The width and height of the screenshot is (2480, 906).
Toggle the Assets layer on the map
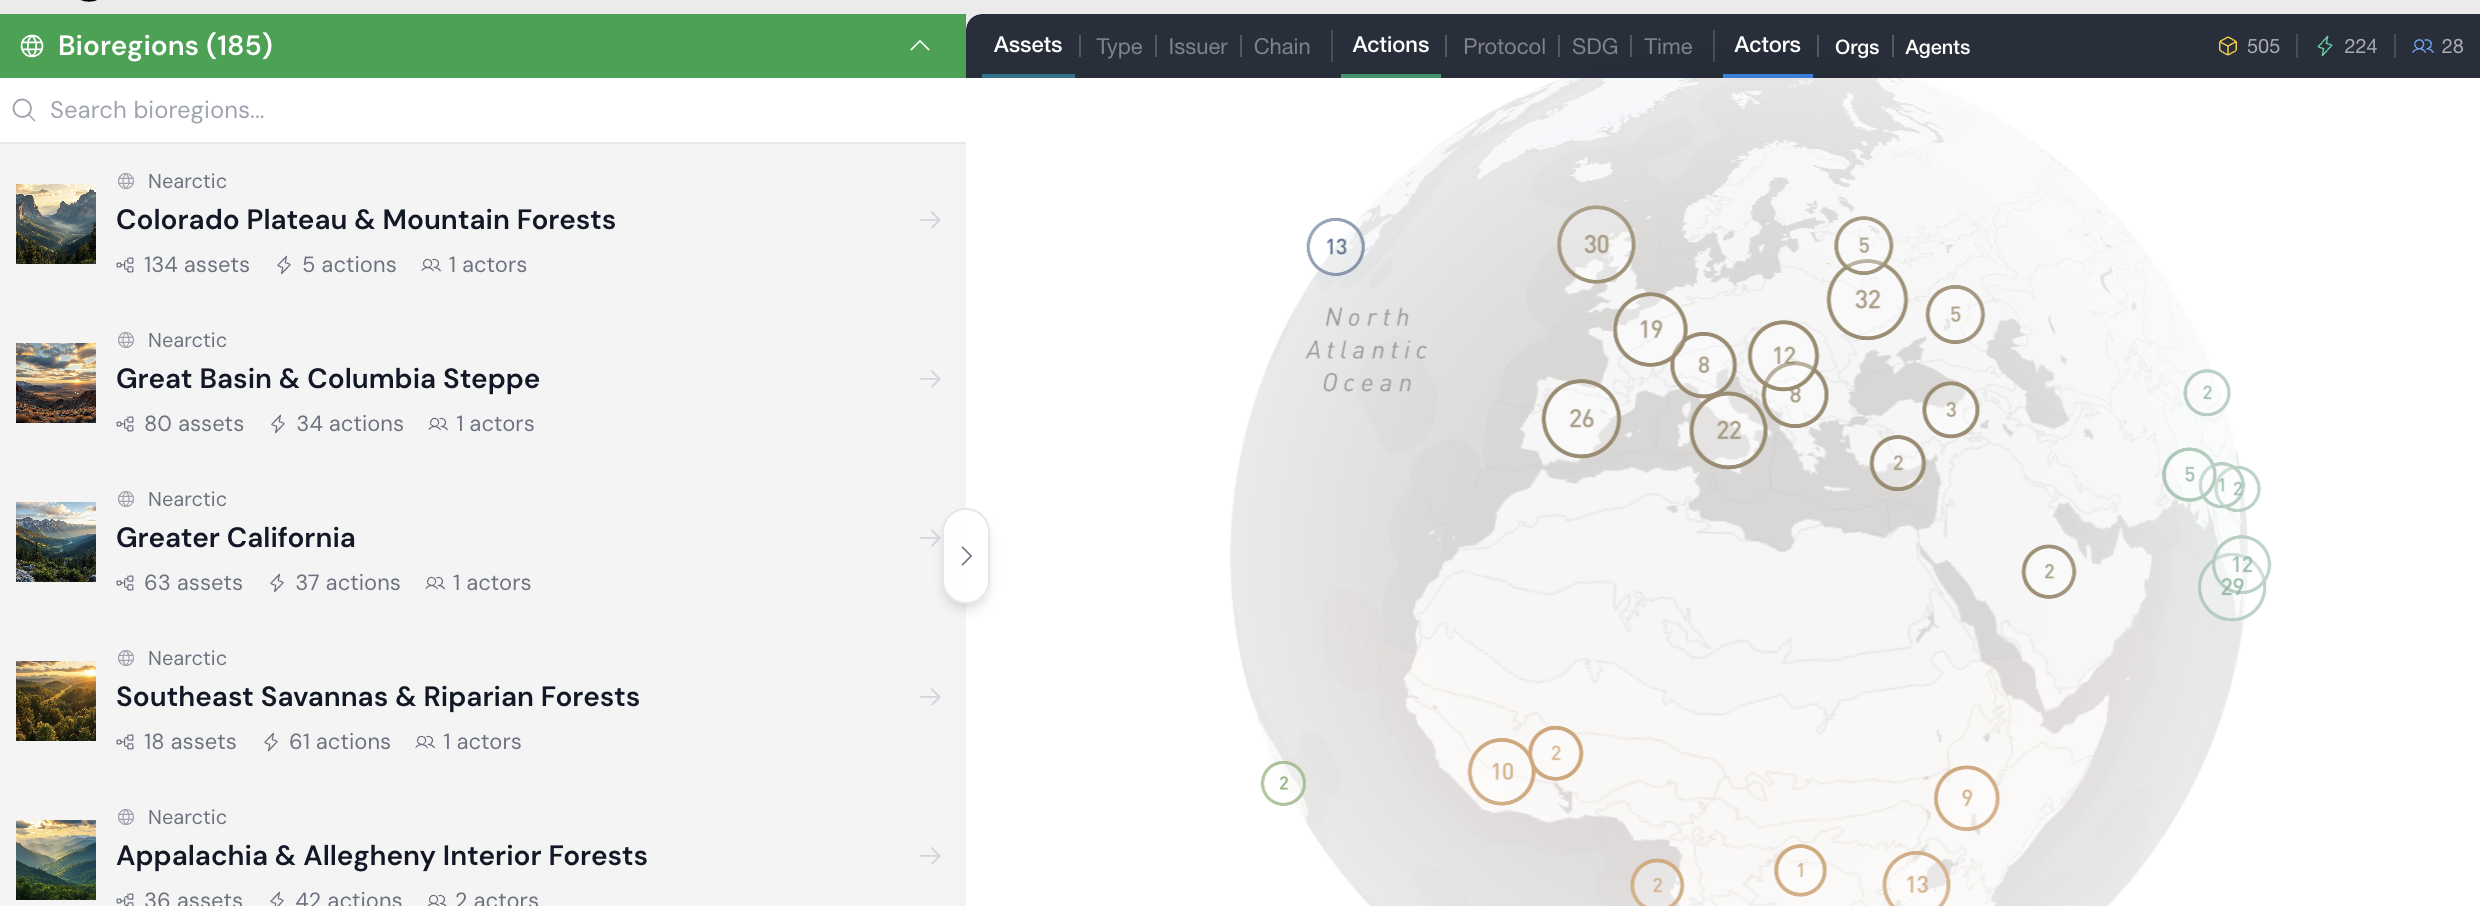click(x=1027, y=45)
